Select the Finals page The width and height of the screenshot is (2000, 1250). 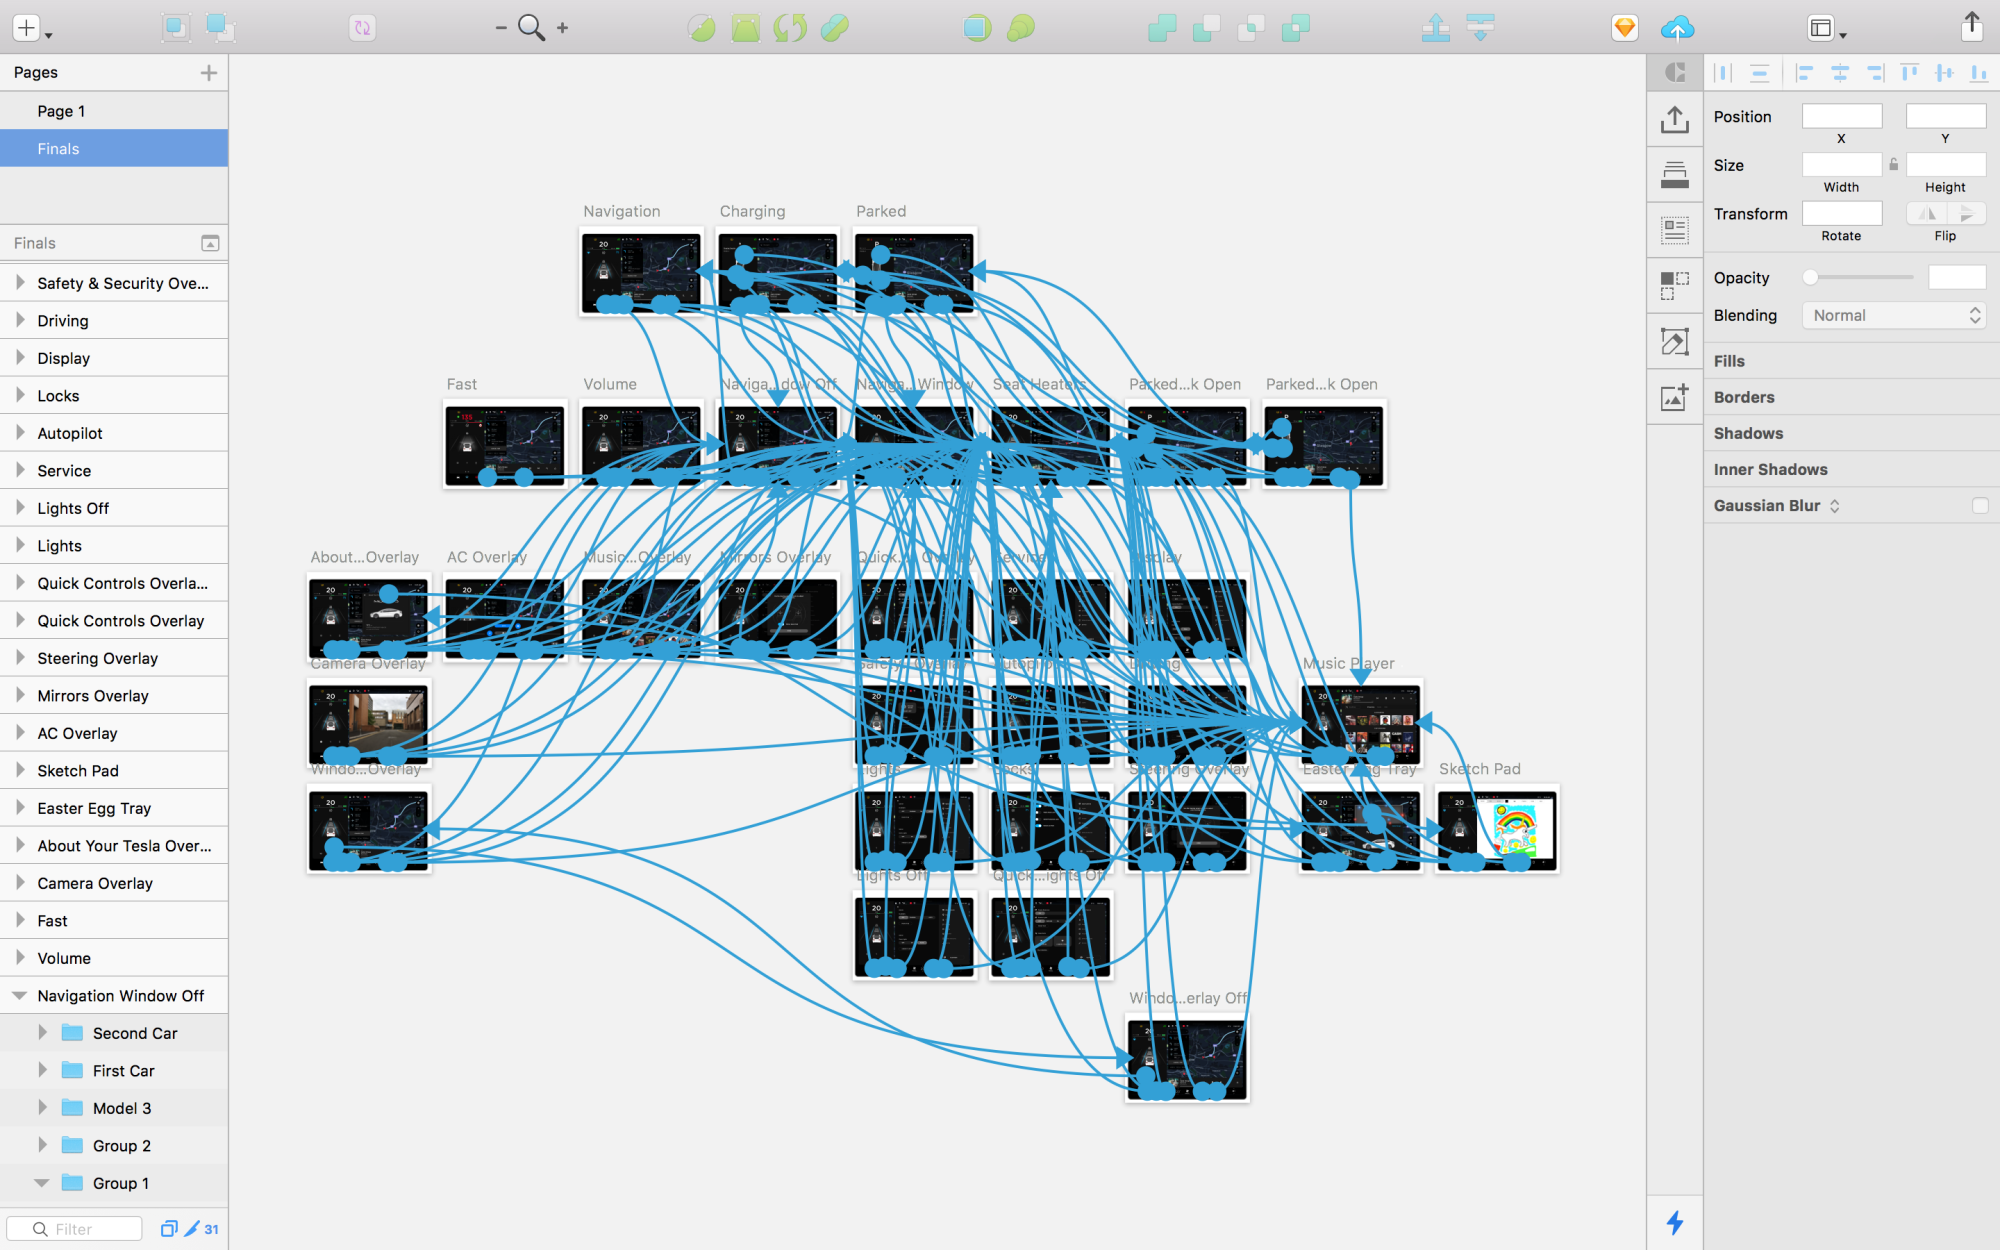[x=58, y=149]
